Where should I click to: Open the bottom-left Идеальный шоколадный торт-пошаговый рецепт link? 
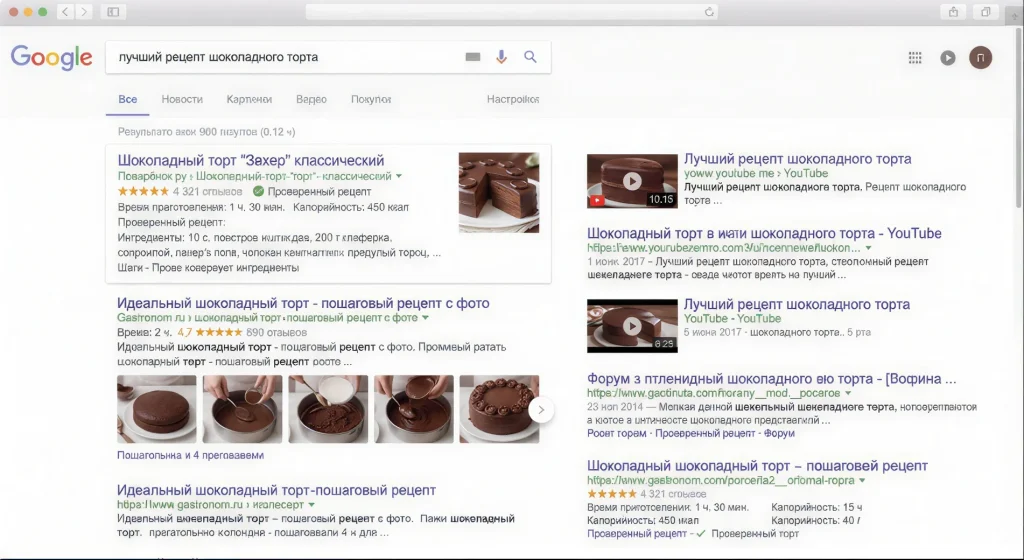(x=276, y=490)
